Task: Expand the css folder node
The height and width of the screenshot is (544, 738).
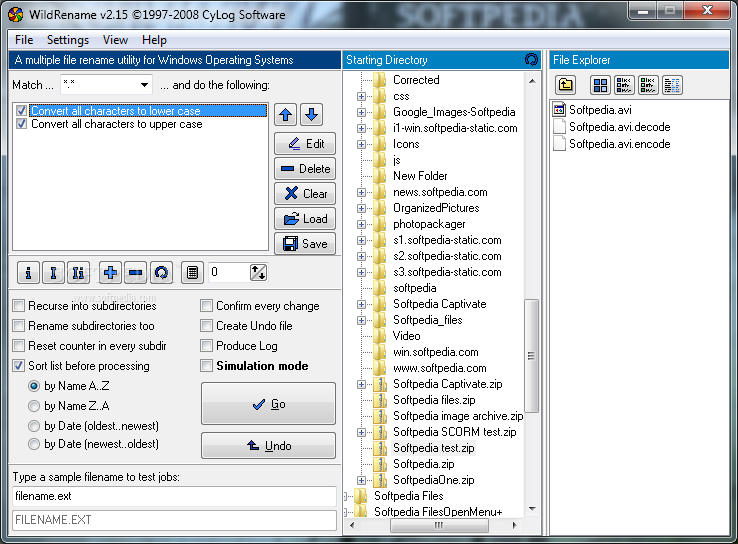Action: click(x=361, y=96)
